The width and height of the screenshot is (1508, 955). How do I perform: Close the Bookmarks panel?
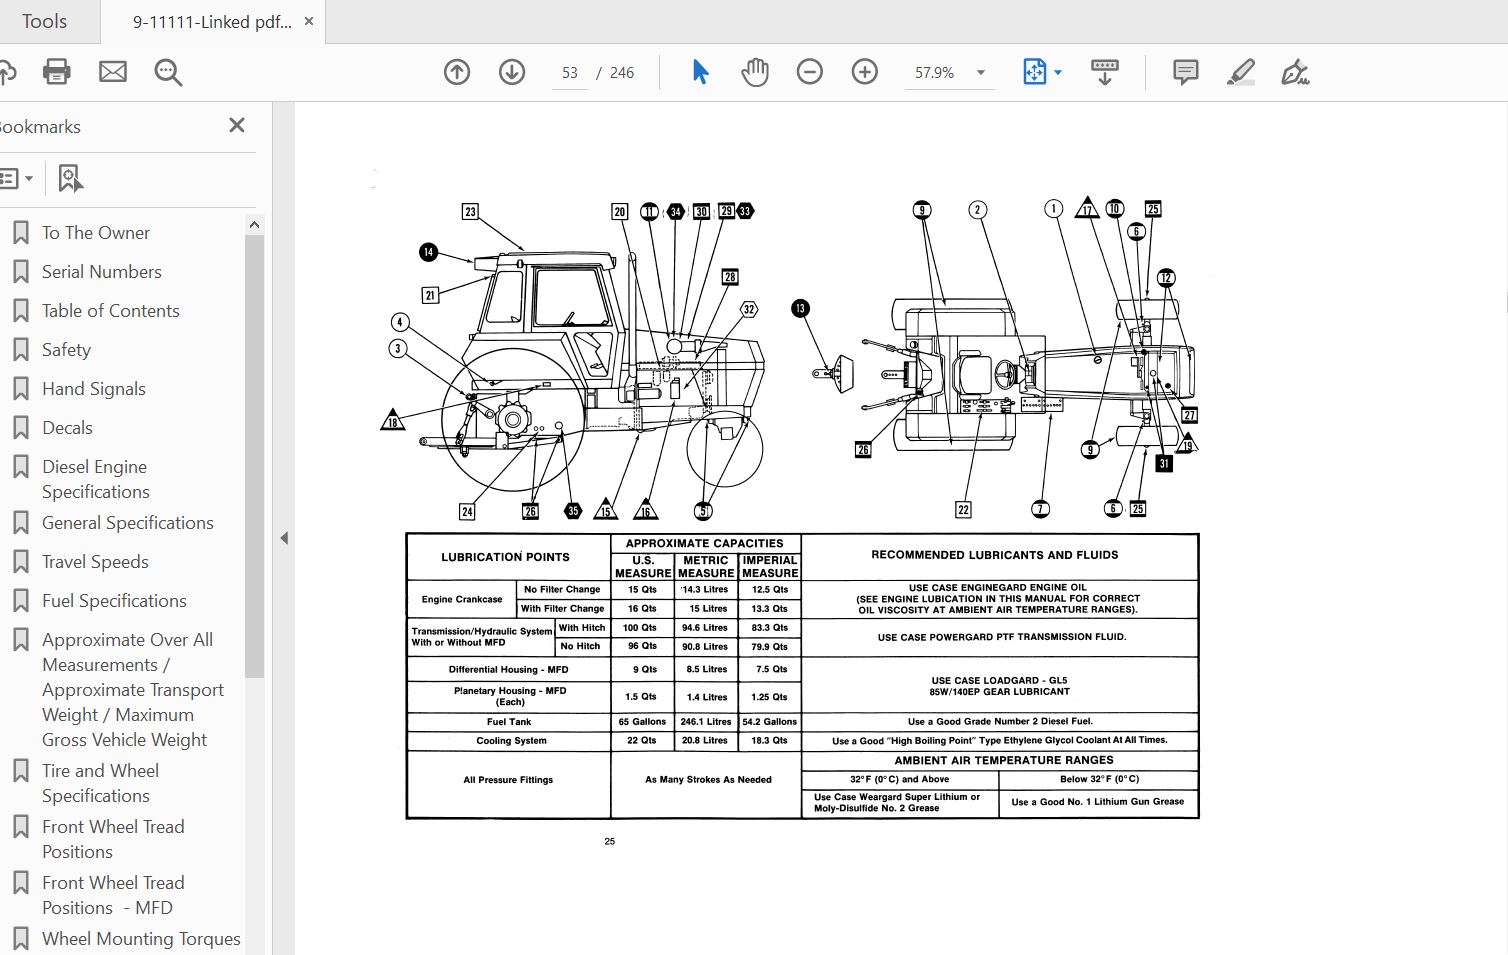coord(237,125)
